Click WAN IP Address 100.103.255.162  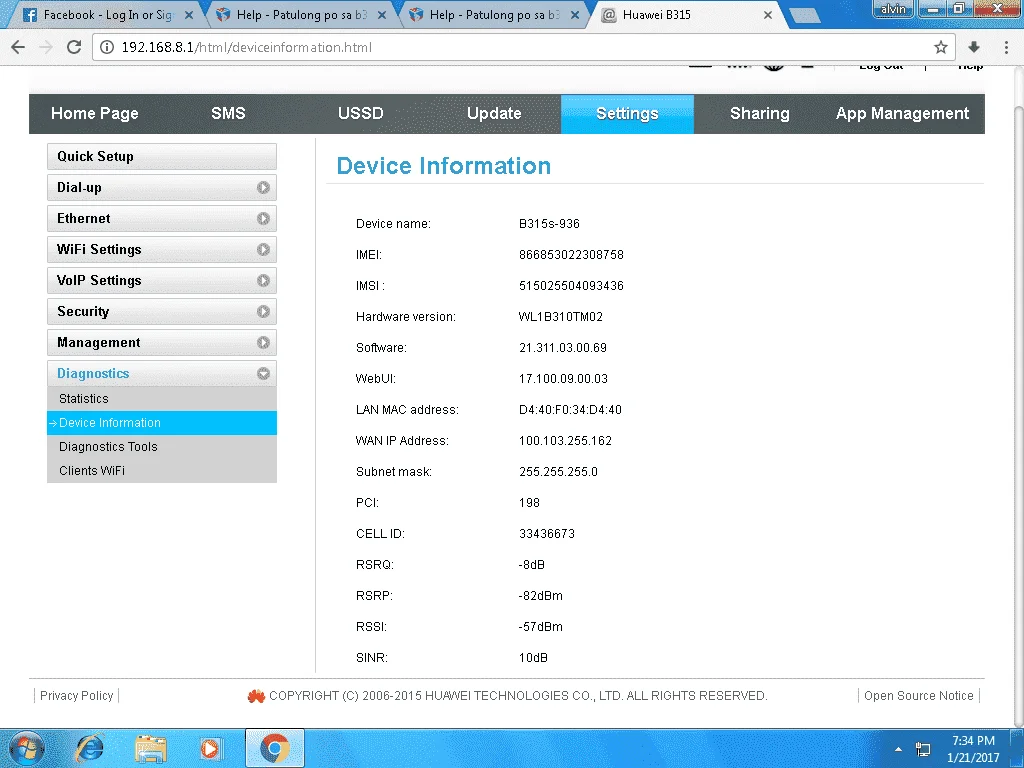565,441
